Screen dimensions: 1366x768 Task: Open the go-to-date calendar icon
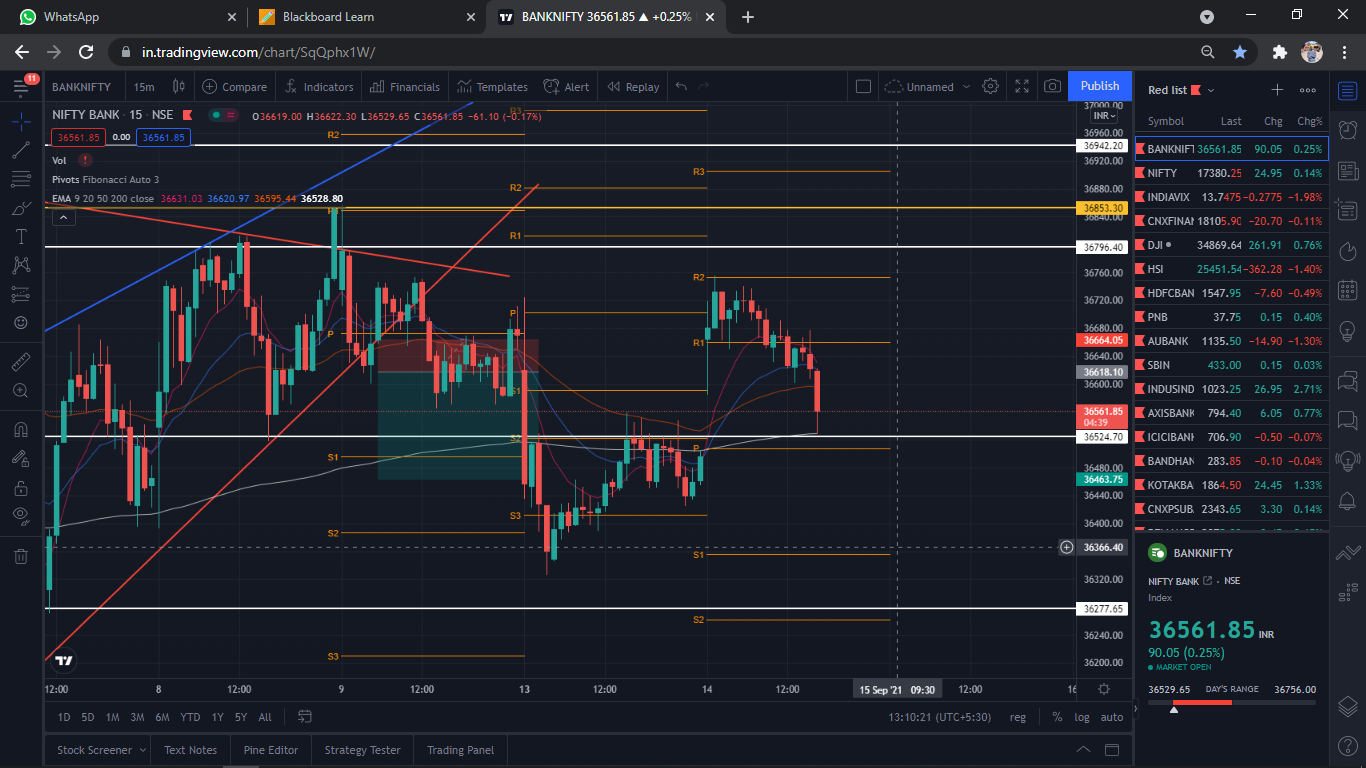[x=305, y=717]
